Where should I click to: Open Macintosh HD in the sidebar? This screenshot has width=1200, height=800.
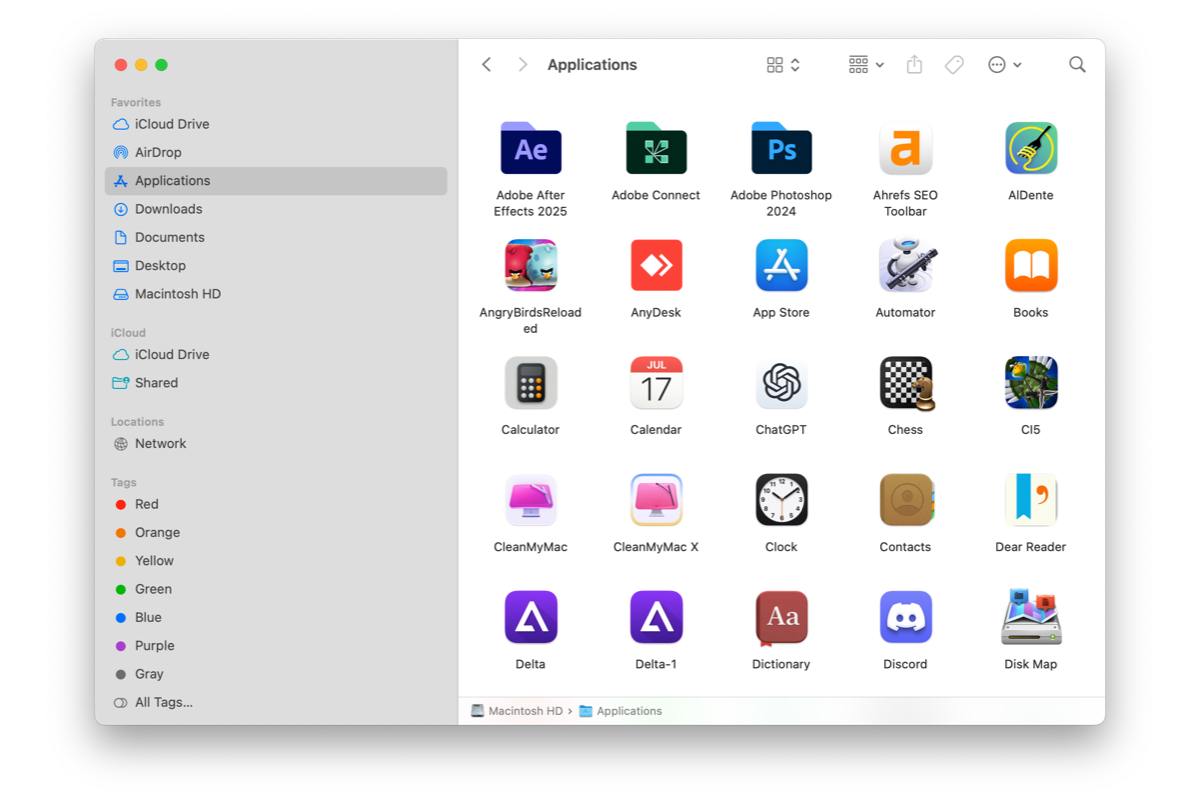tap(276, 294)
